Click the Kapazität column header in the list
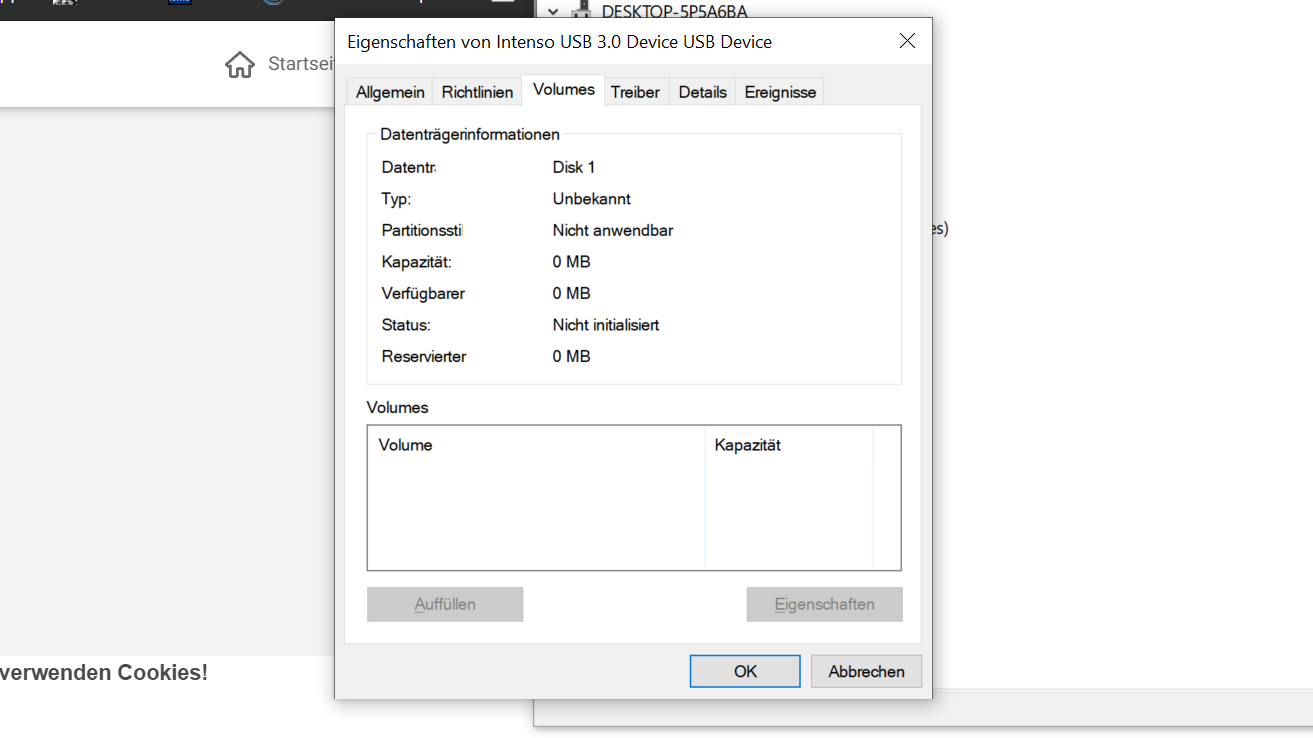 pyautogui.click(x=789, y=445)
